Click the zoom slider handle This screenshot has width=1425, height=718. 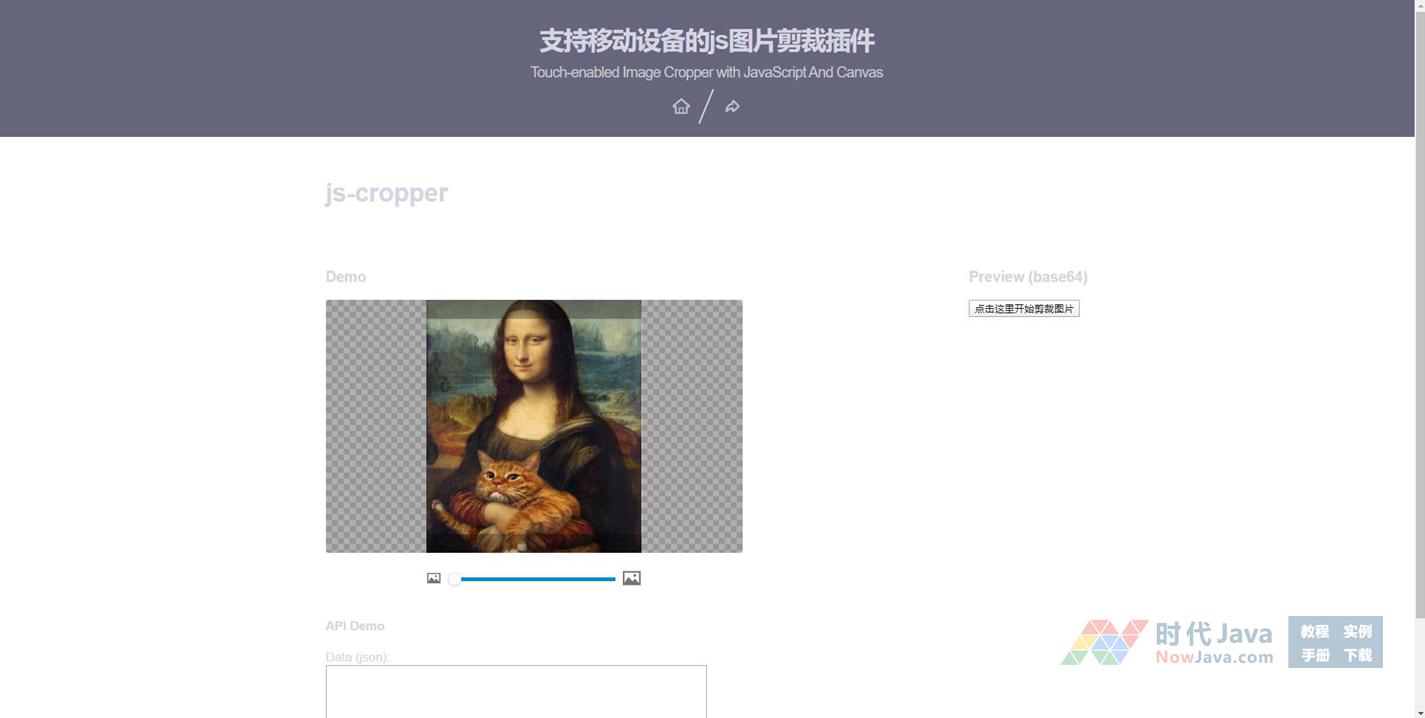(454, 579)
